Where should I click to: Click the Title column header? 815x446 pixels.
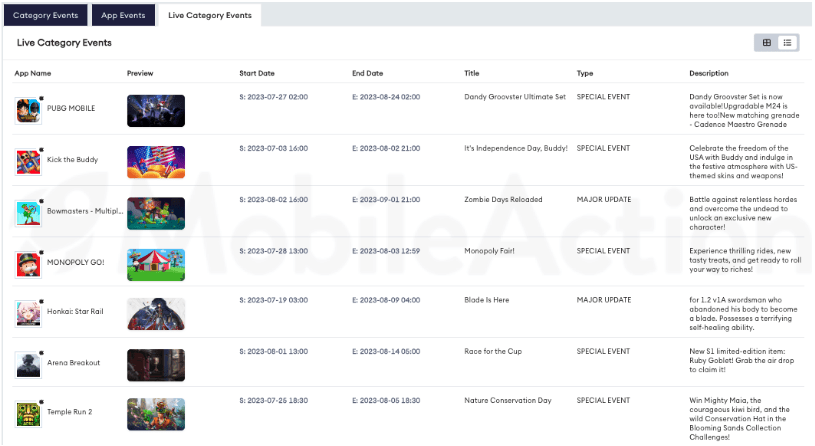point(472,73)
